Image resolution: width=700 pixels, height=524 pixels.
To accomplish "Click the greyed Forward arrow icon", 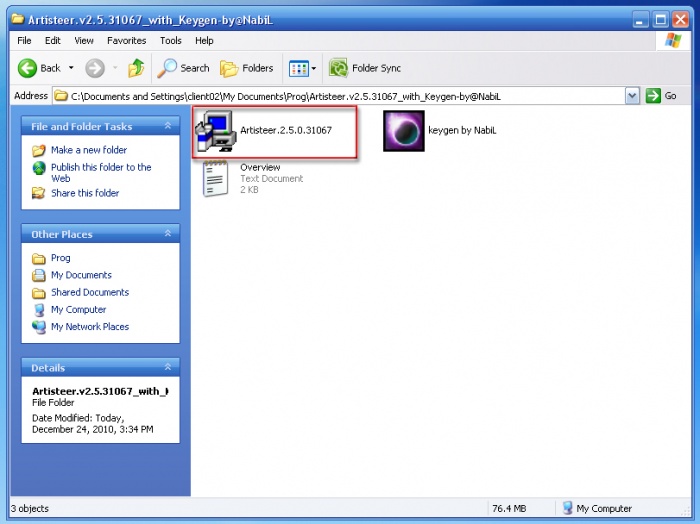I will click(x=95, y=68).
